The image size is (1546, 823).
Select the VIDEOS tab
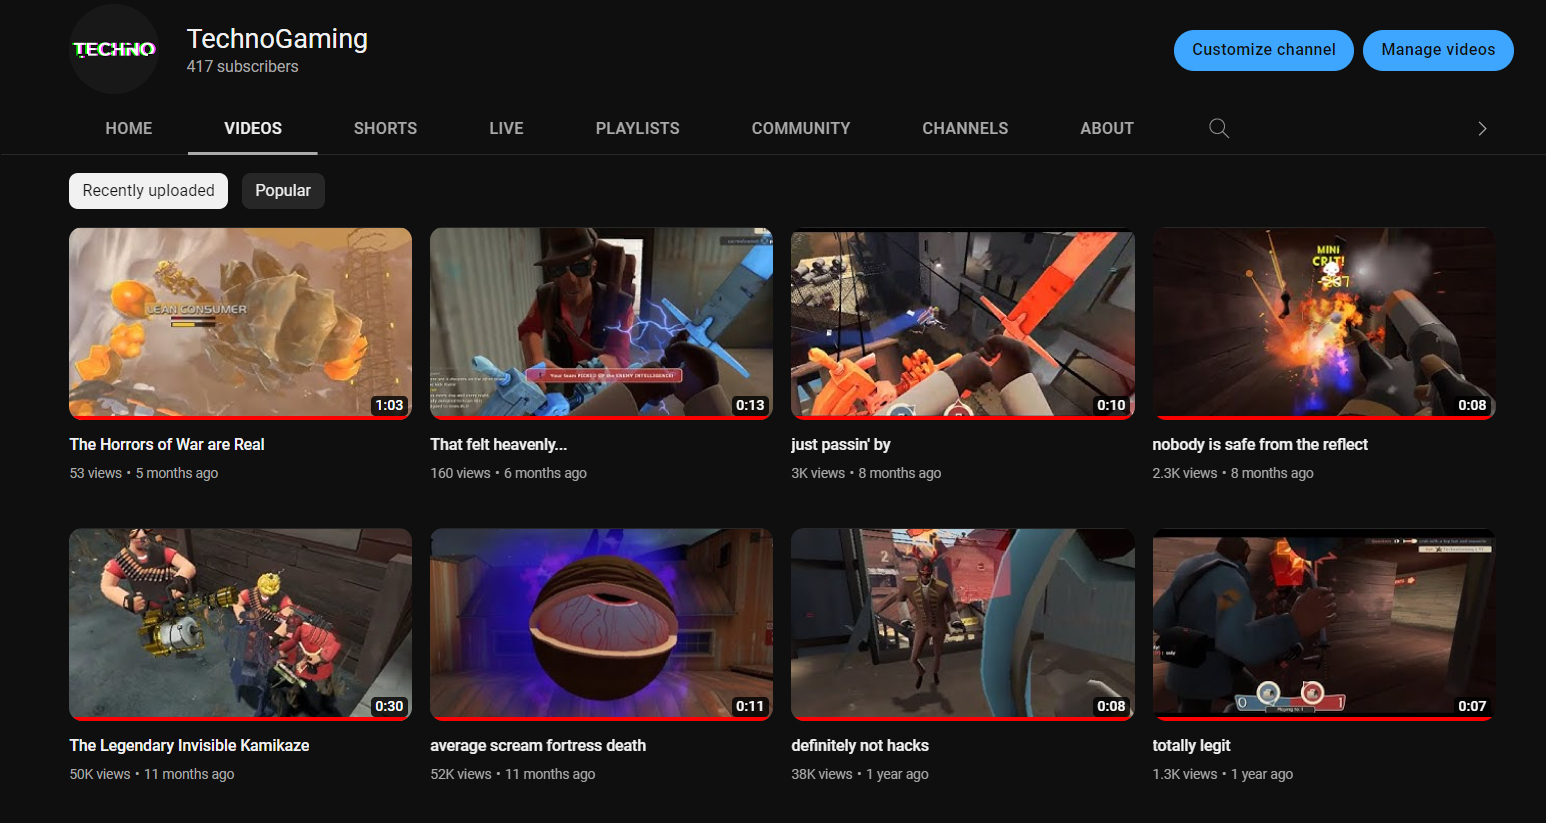253,128
